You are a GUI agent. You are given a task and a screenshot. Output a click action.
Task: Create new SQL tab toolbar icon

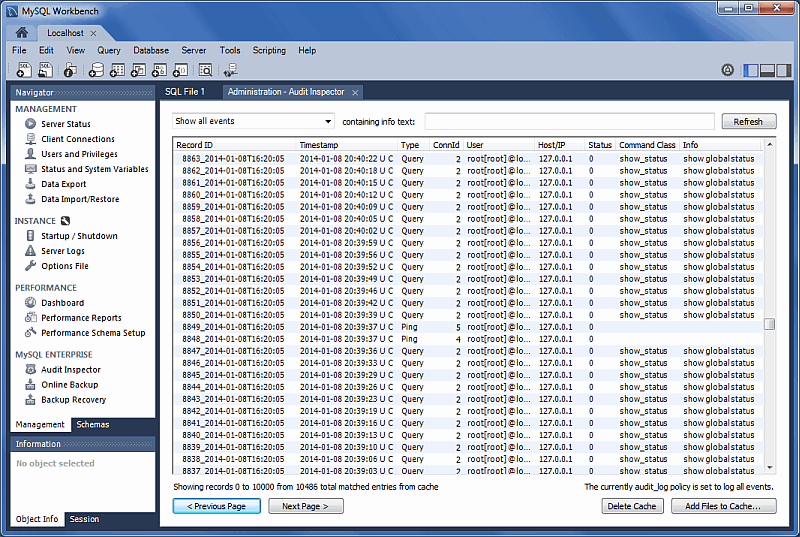click(24, 70)
